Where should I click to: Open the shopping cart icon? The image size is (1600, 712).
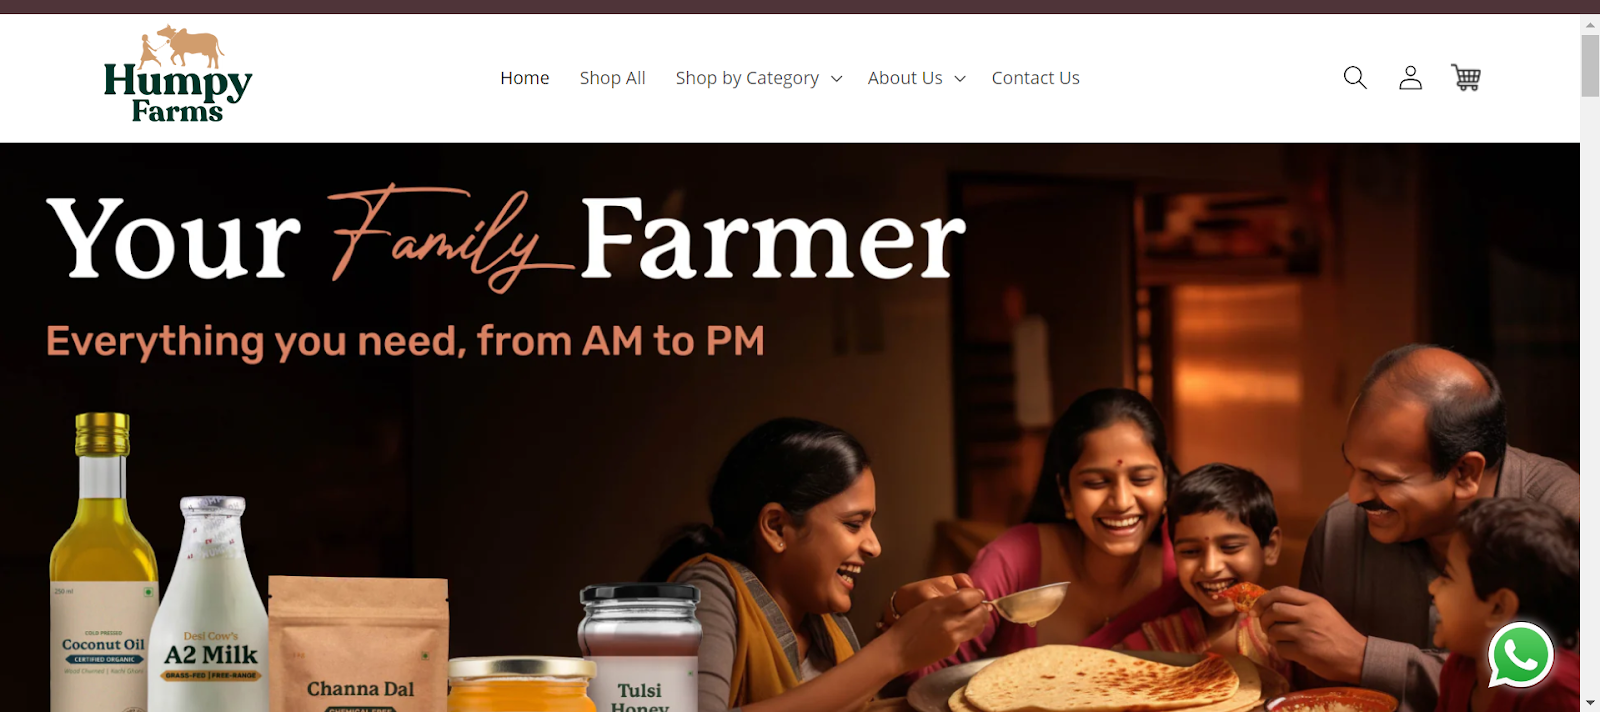click(x=1466, y=77)
